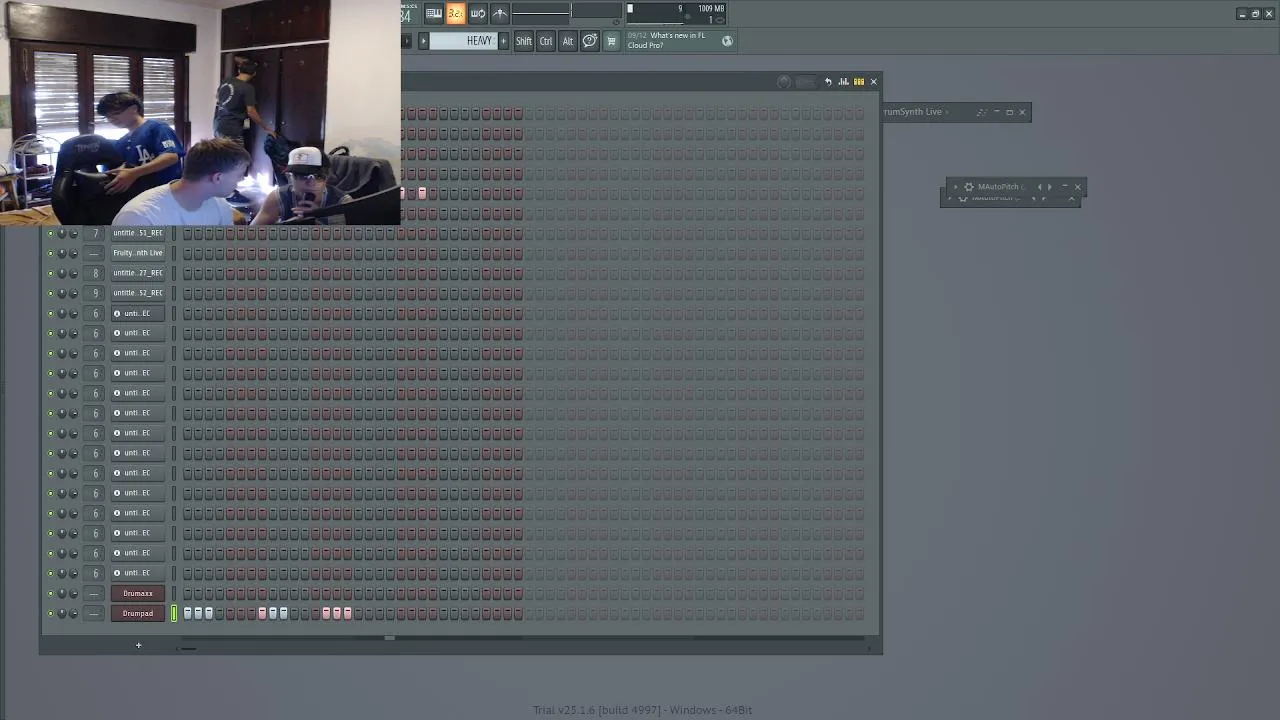
Task: Mute the untitle..52_REC channel LED
Action: pyautogui.click(x=50, y=293)
